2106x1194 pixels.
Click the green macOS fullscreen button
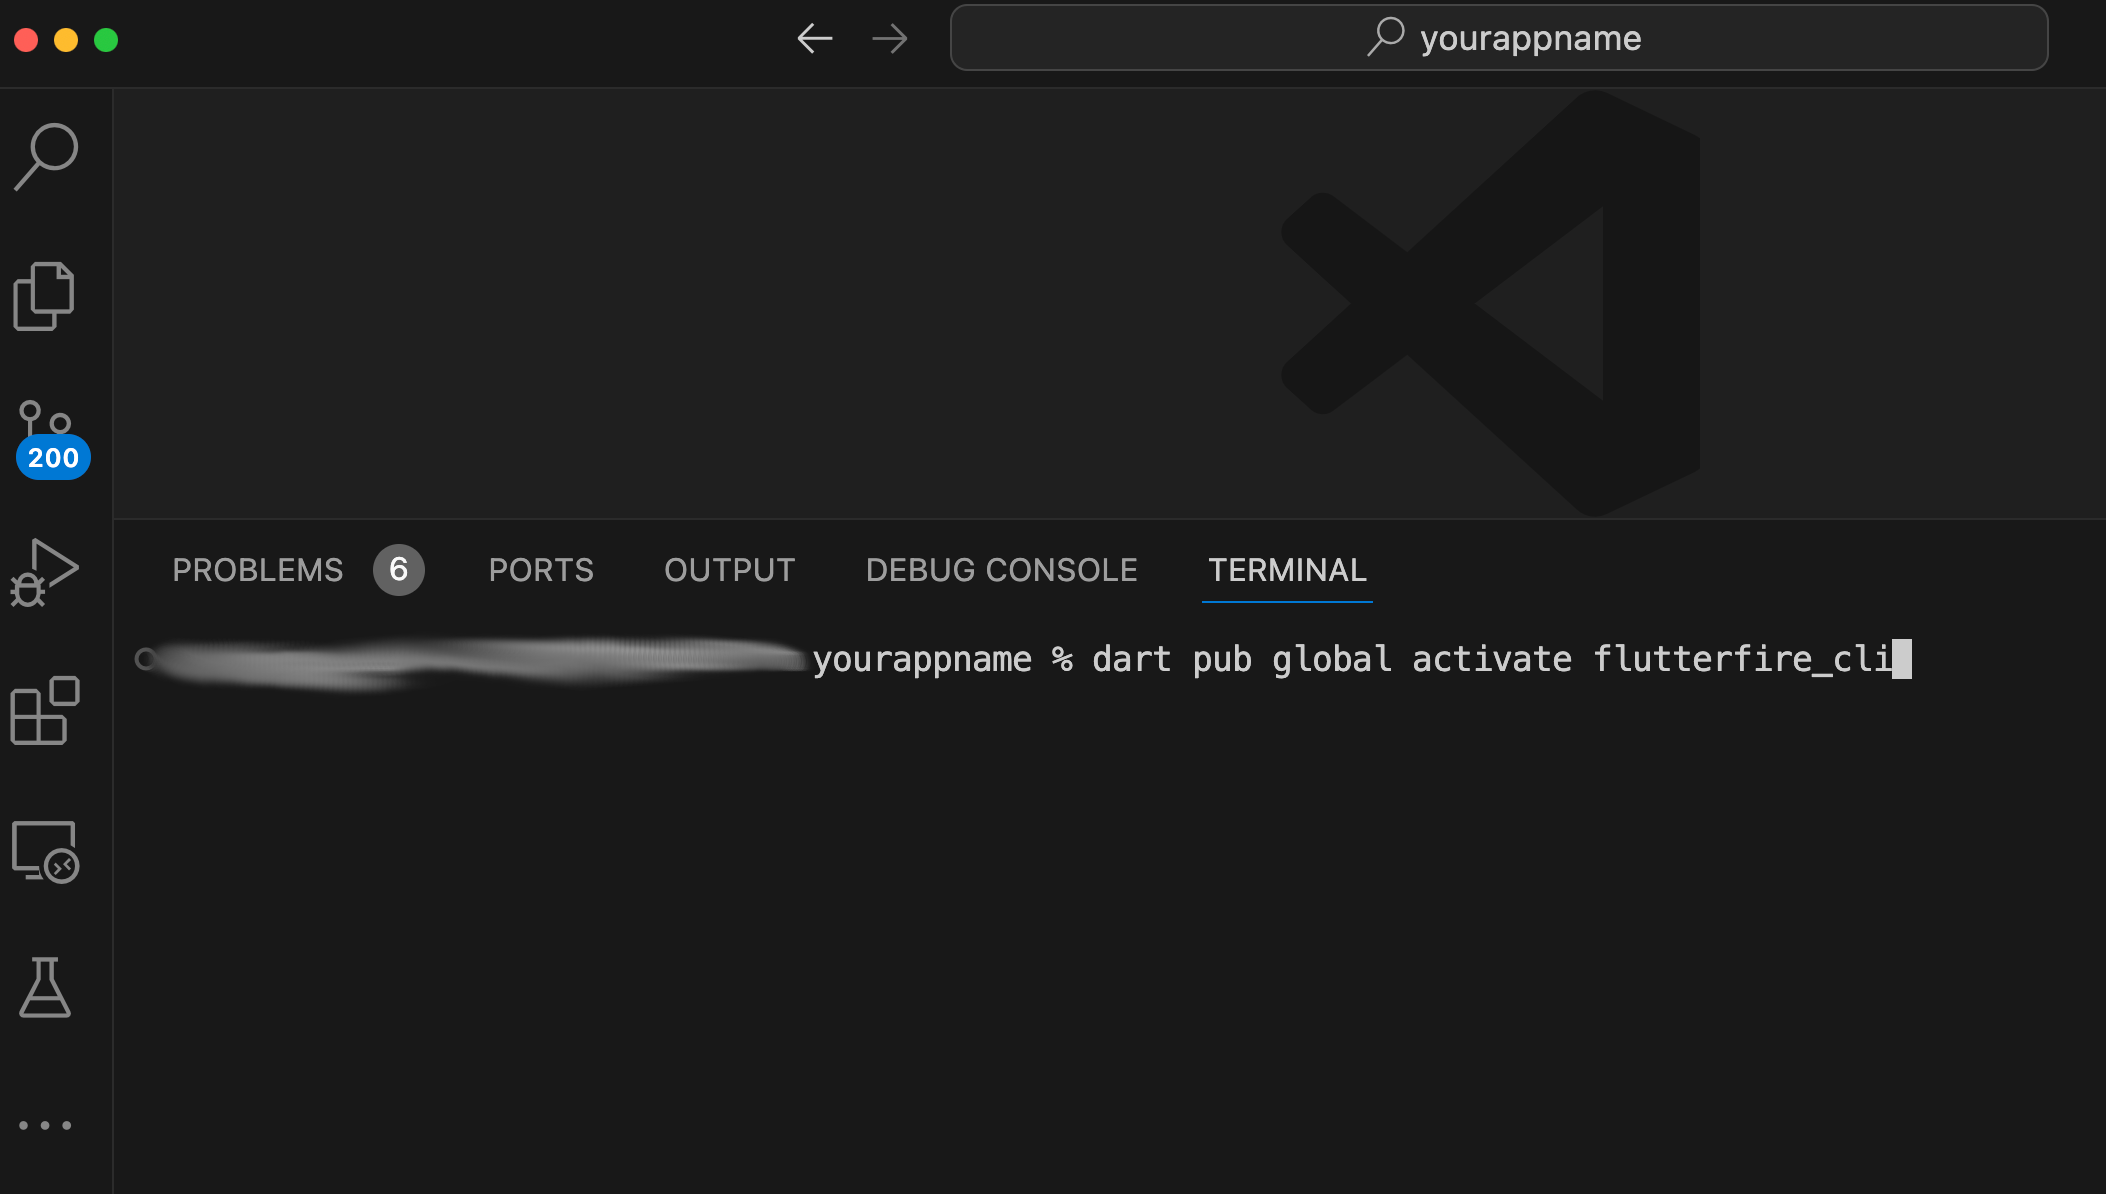[106, 40]
